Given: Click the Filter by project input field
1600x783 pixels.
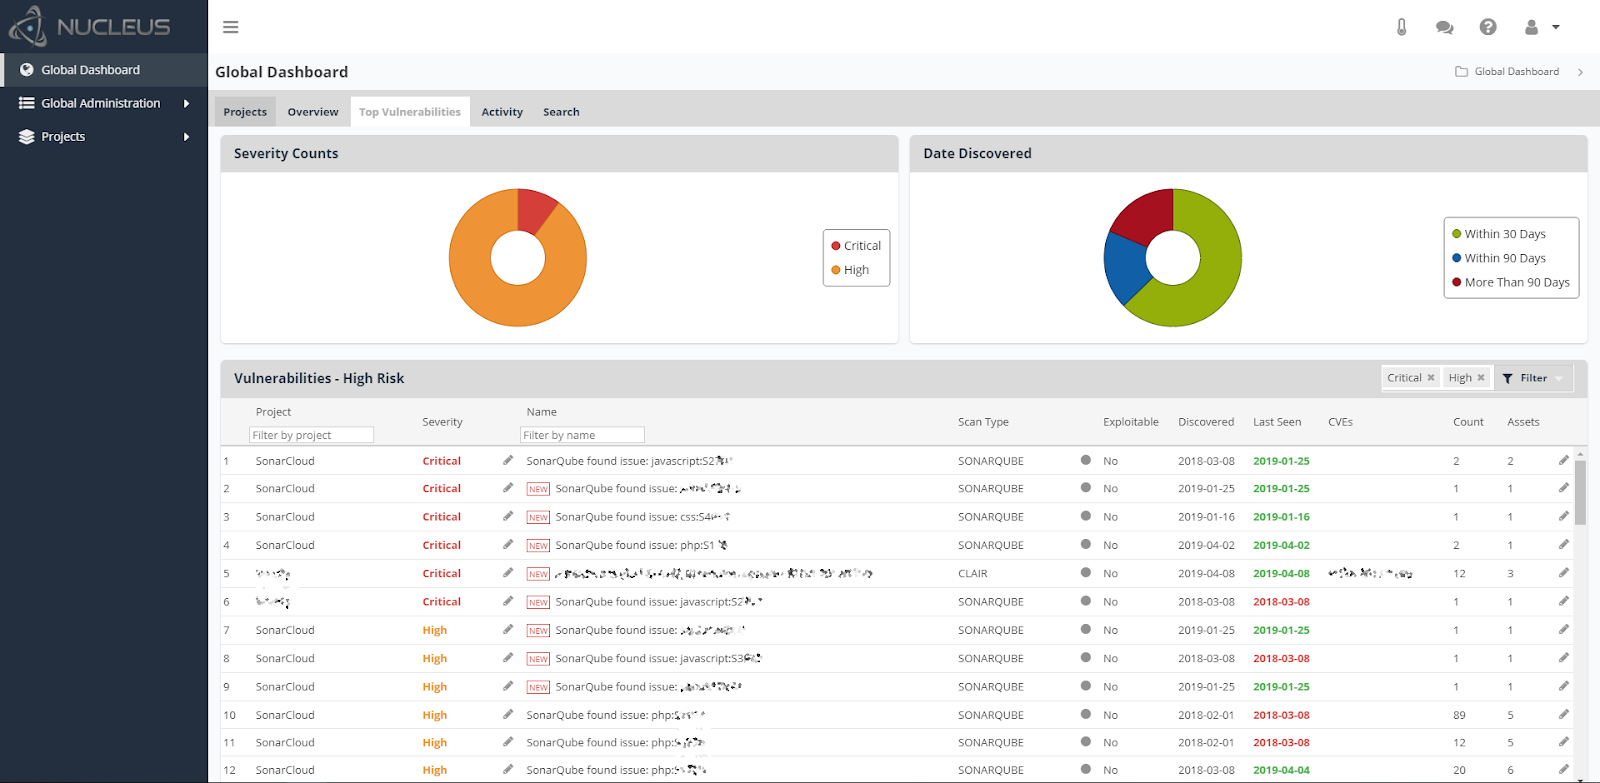Looking at the screenshot, I should (311, 435).
